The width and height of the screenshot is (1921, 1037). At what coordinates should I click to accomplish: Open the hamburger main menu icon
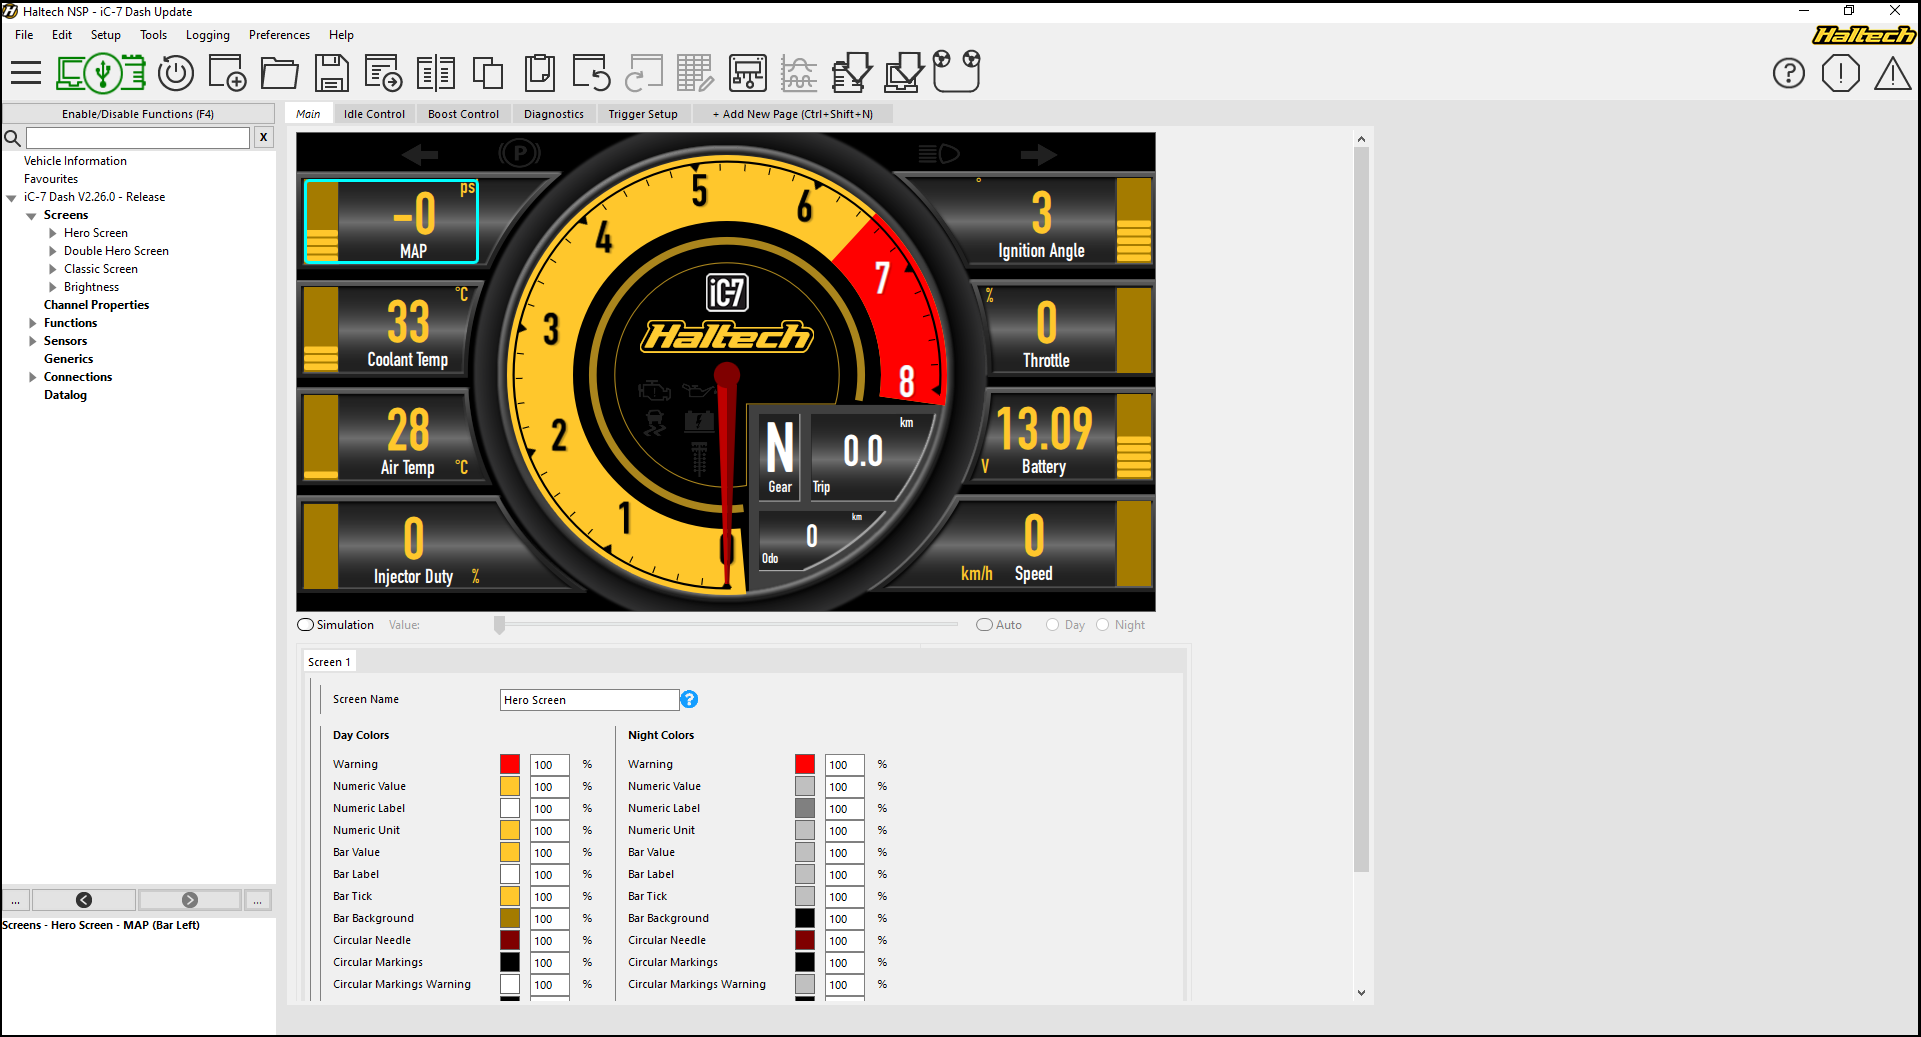click(x=26, y=73)
